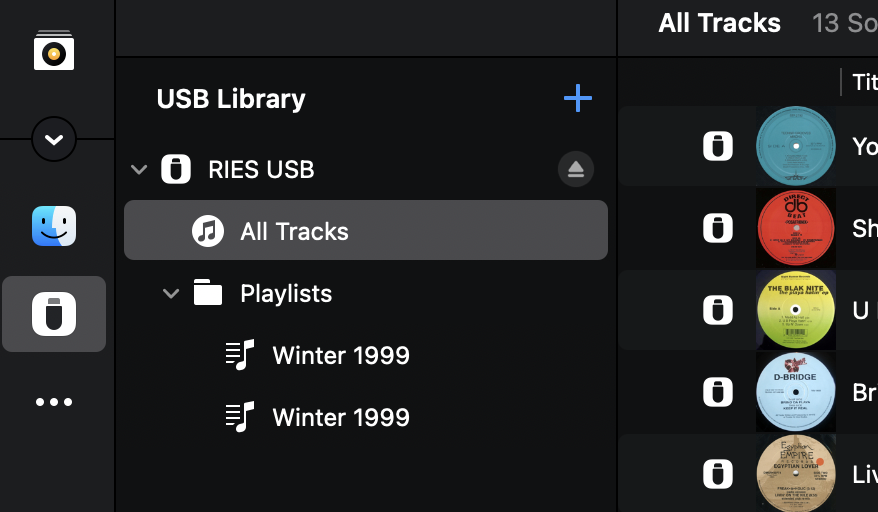
Task: Open the first Winter 1999 playlist
Action: pos(340,356)
